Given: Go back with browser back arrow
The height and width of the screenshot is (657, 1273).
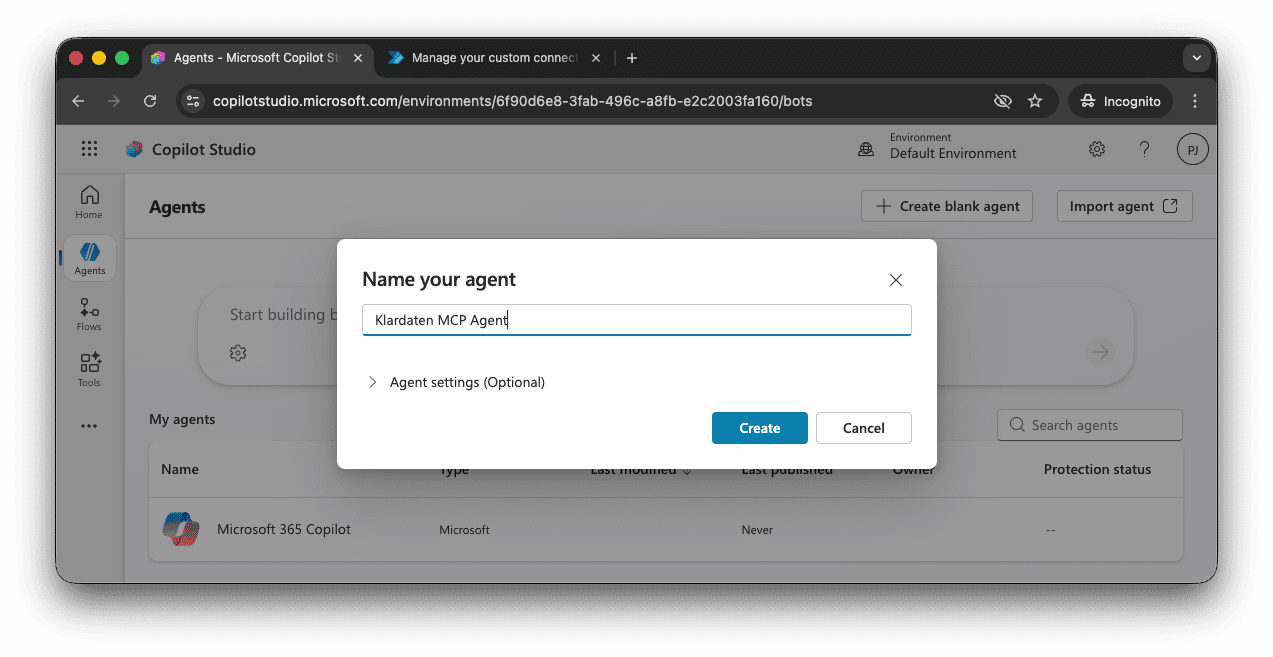Looking at the screenshot, I should [x=78, y=101].
